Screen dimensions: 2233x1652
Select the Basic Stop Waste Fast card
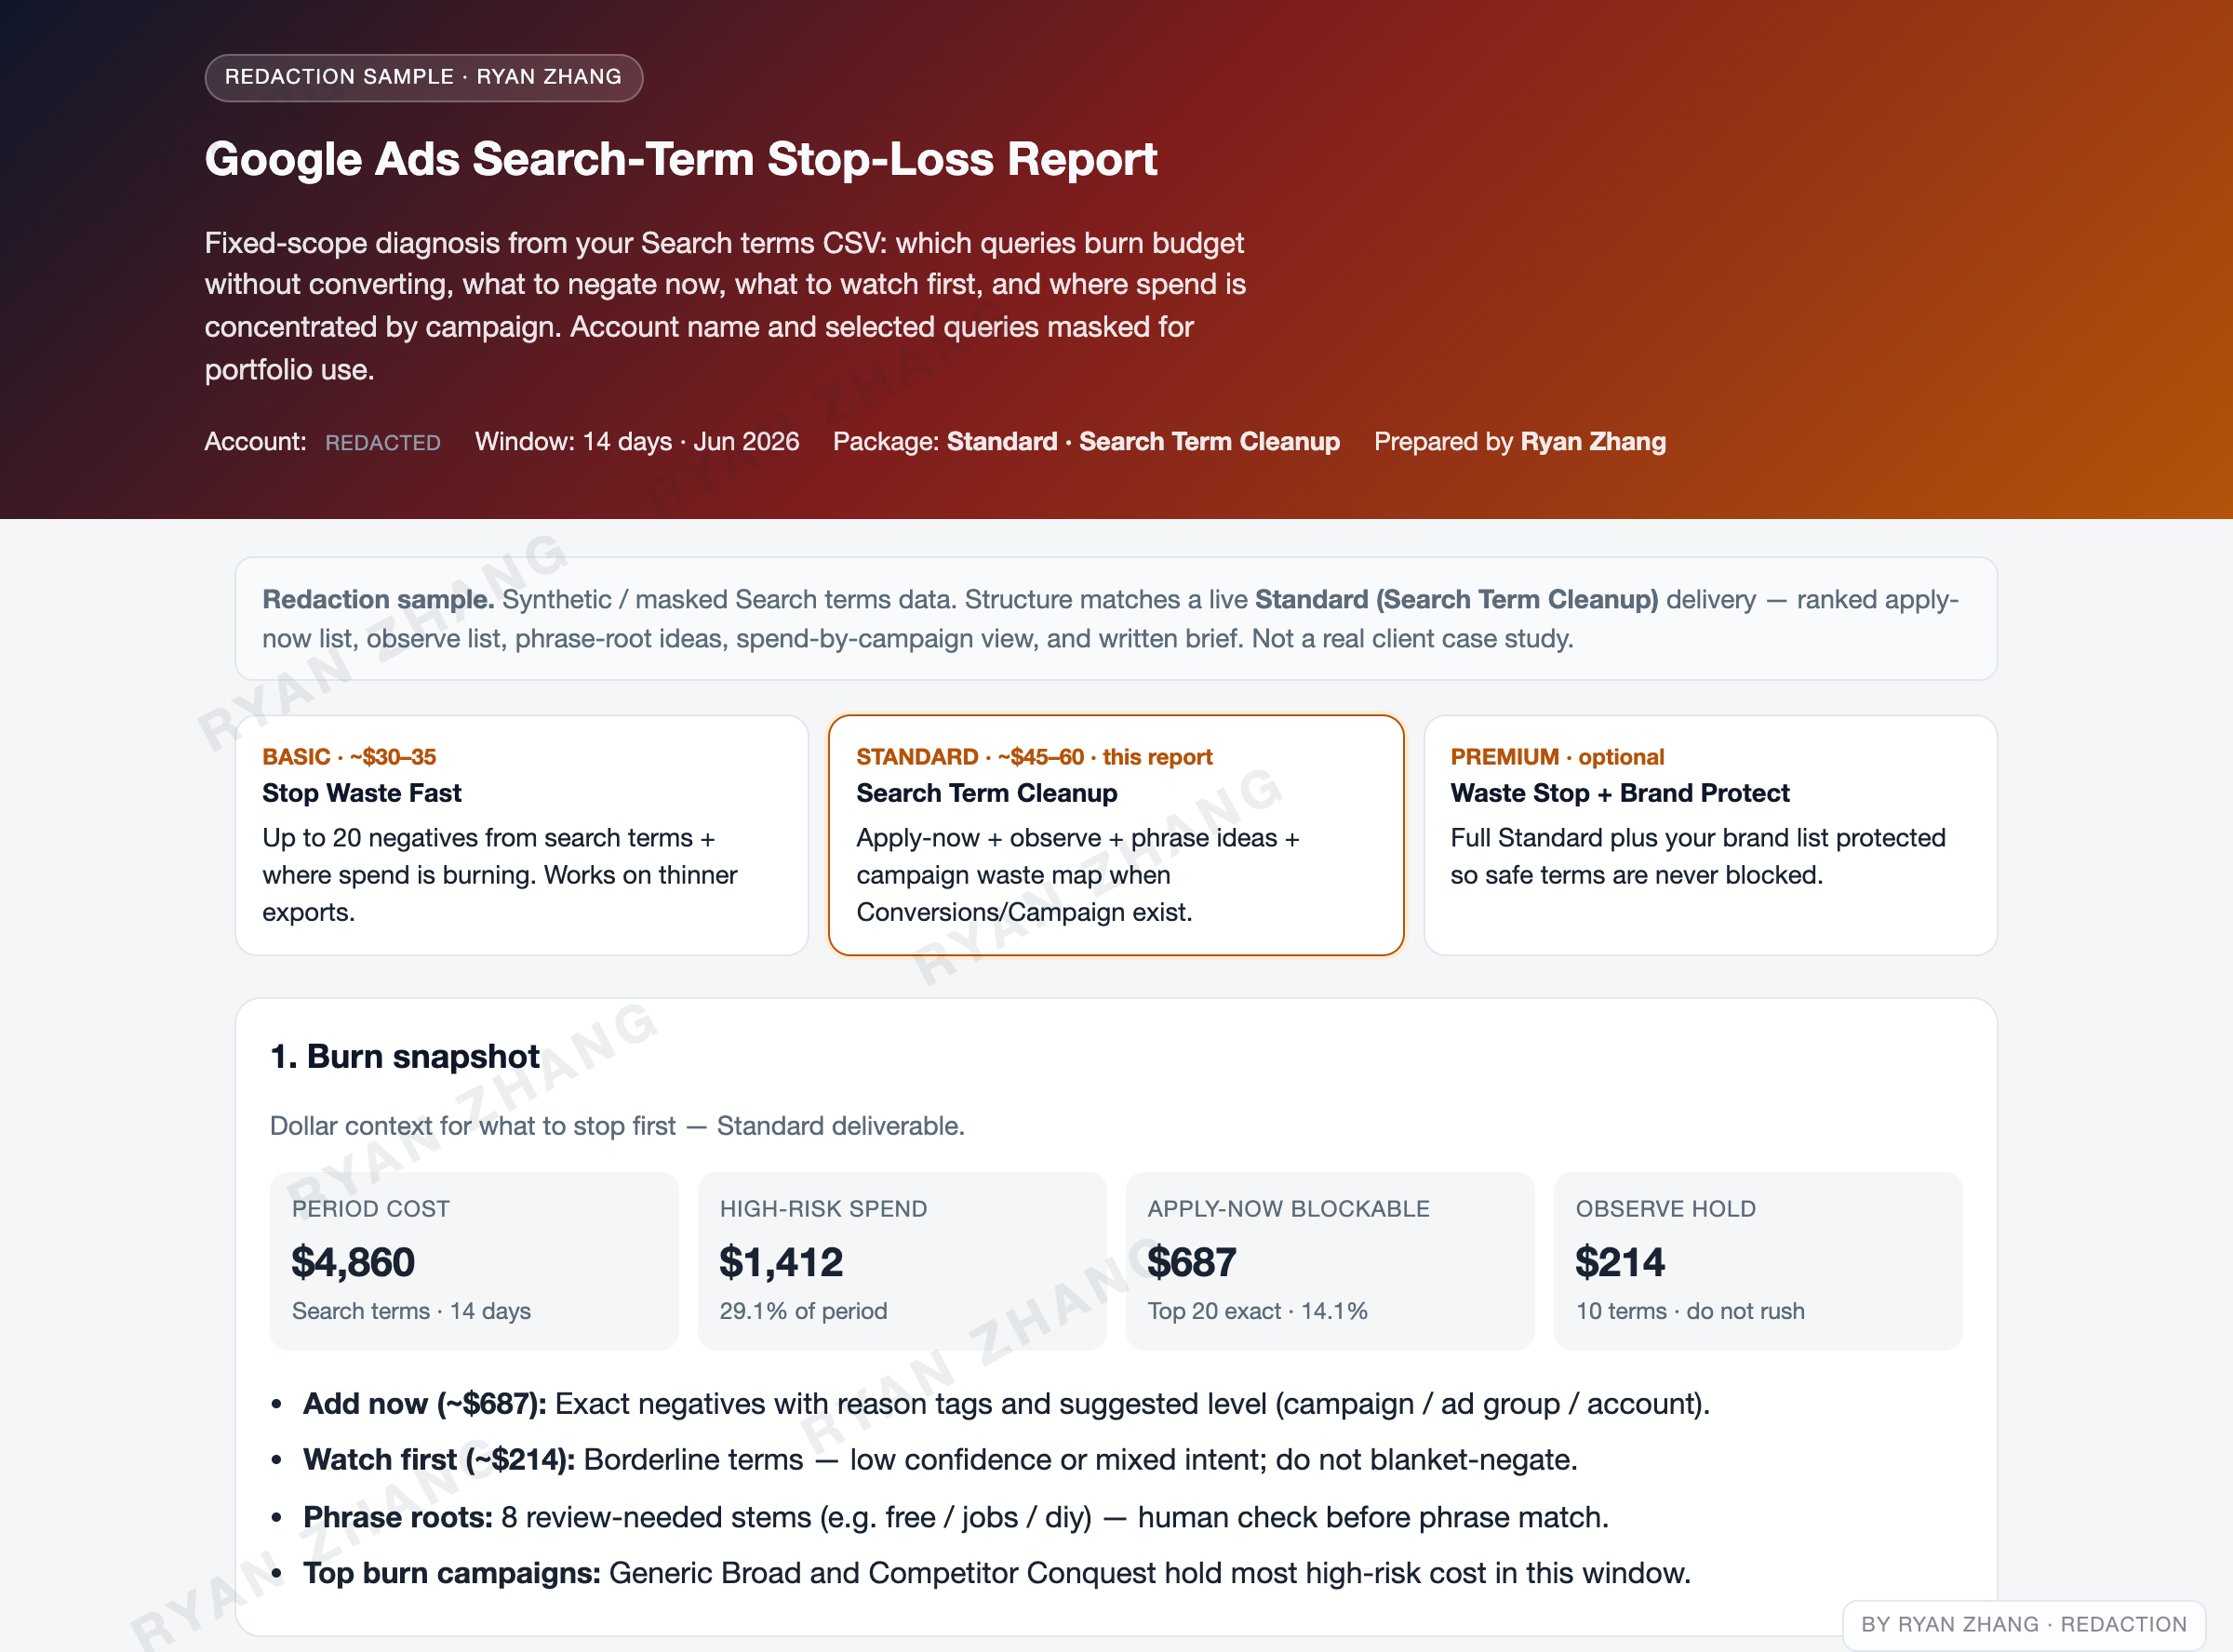[x=521, y=835]
